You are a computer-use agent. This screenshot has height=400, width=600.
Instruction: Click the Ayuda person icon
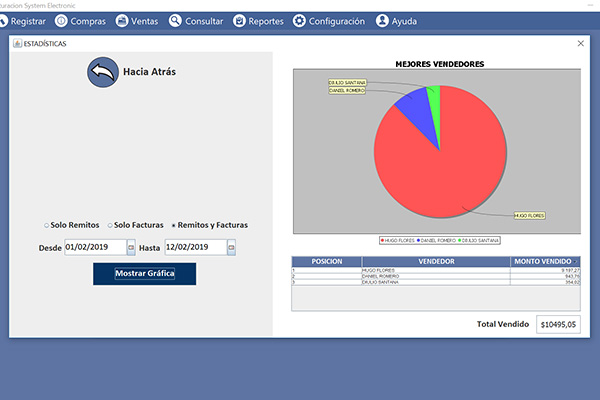(x=382, y=21)
